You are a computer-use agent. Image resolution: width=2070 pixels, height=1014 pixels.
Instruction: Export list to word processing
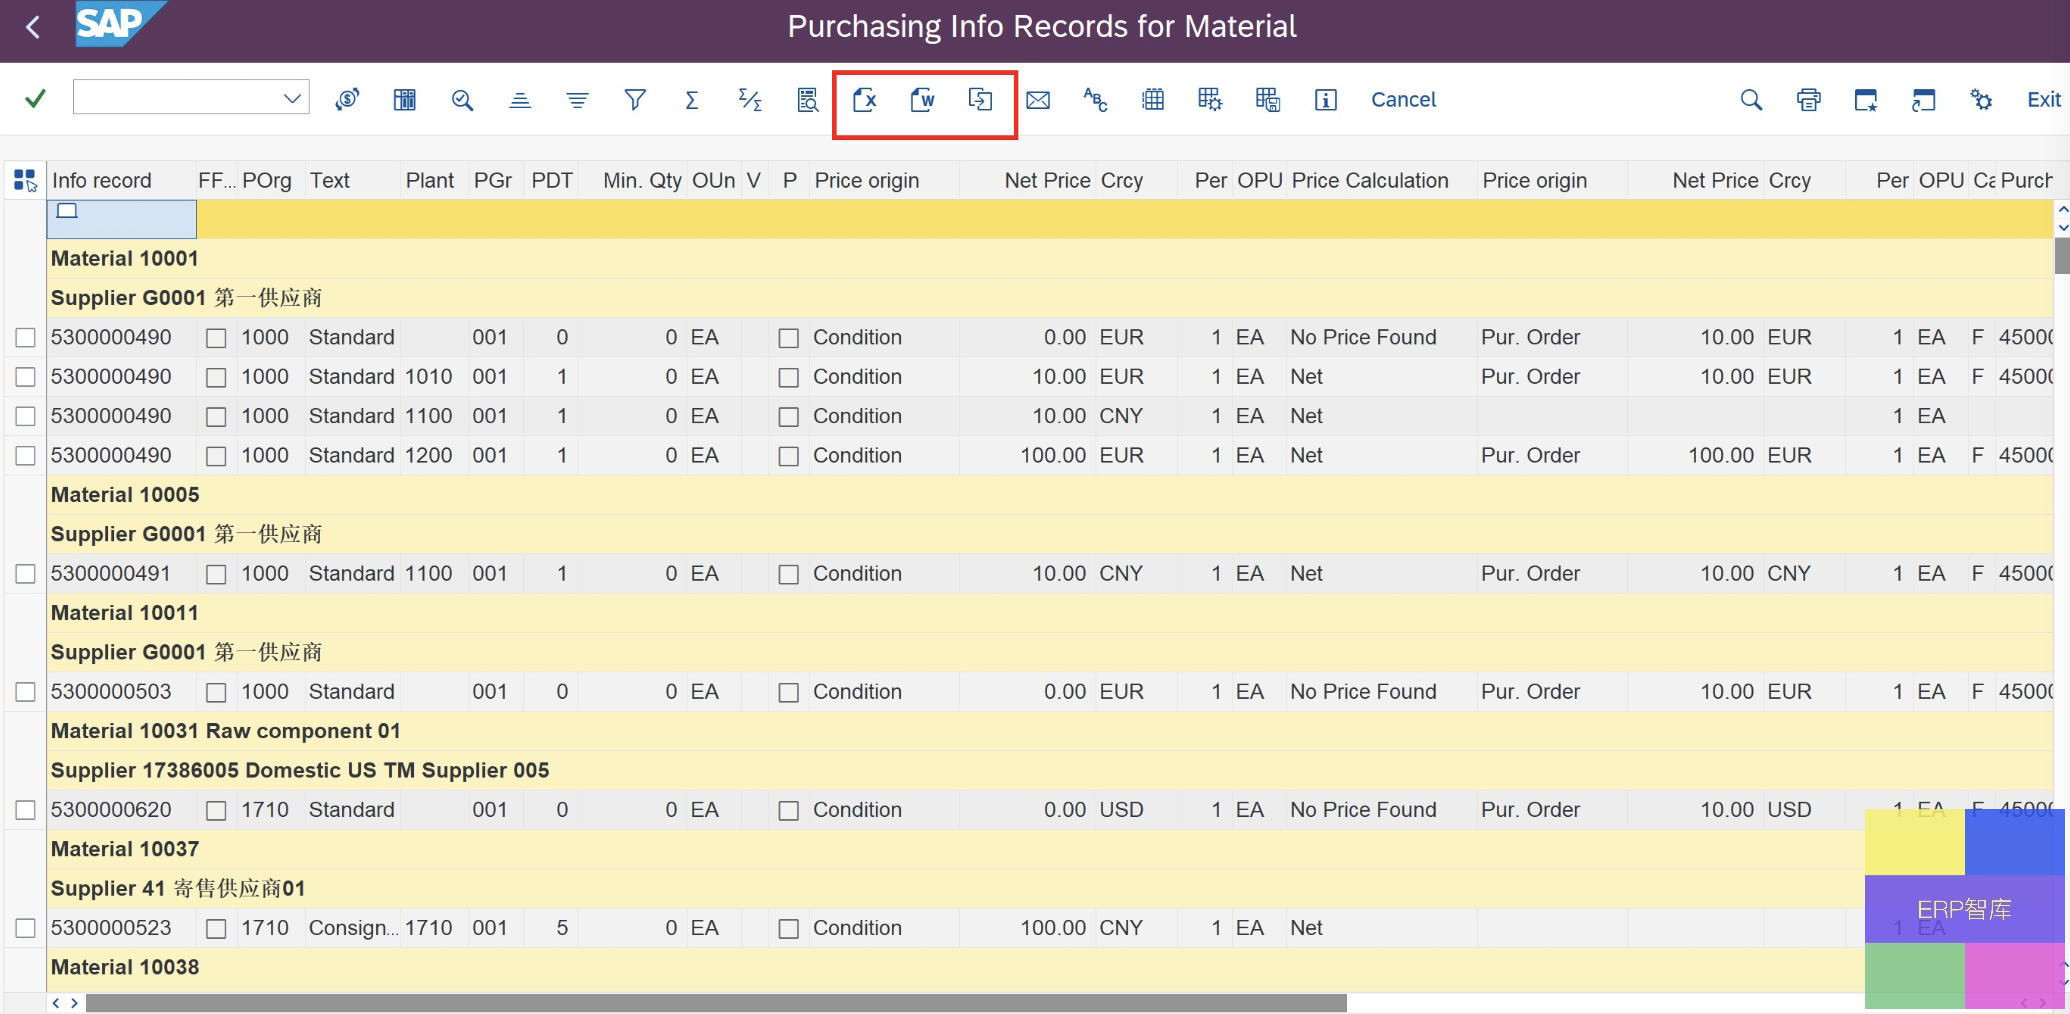(x=923, y=99)
